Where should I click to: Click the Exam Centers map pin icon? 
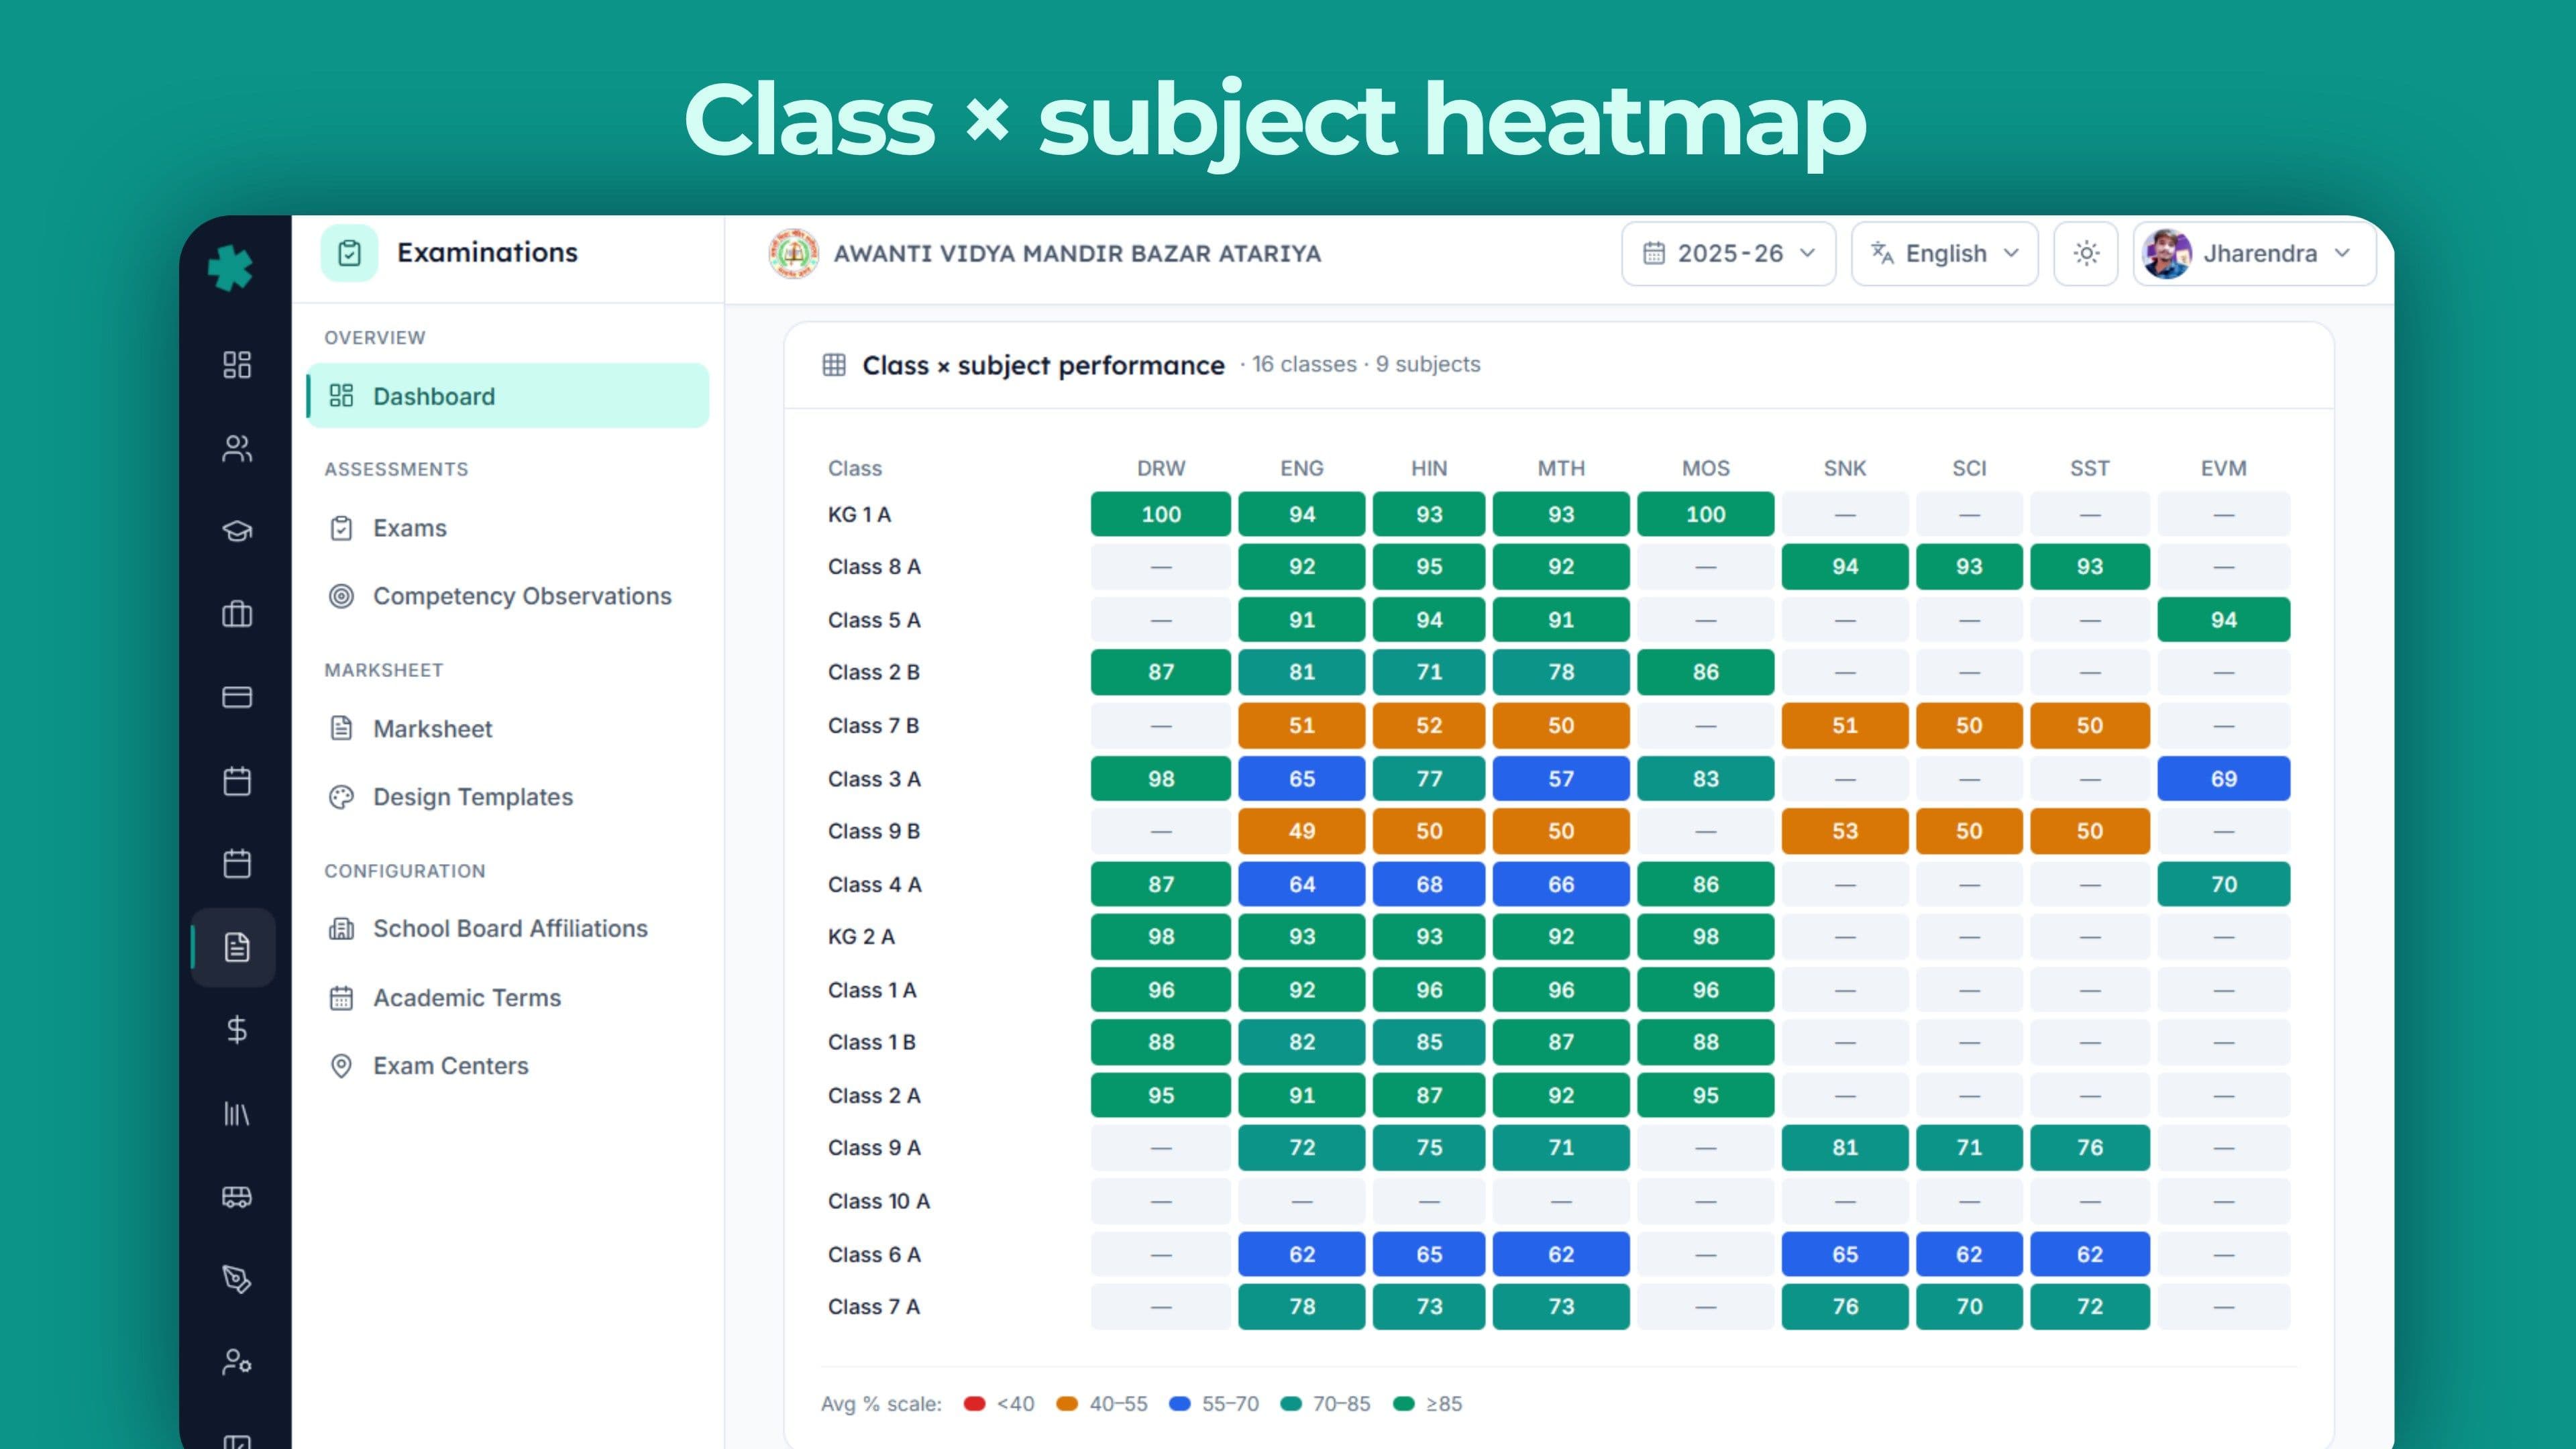tap(341, 1066)
